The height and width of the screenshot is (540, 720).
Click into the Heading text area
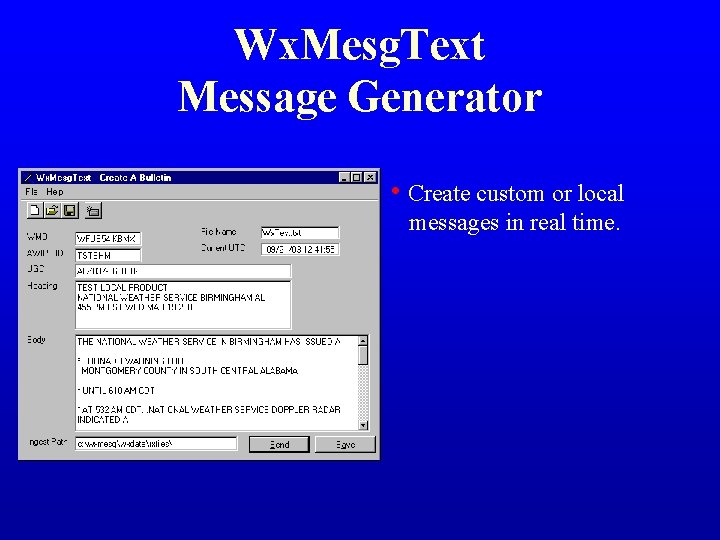183,305
